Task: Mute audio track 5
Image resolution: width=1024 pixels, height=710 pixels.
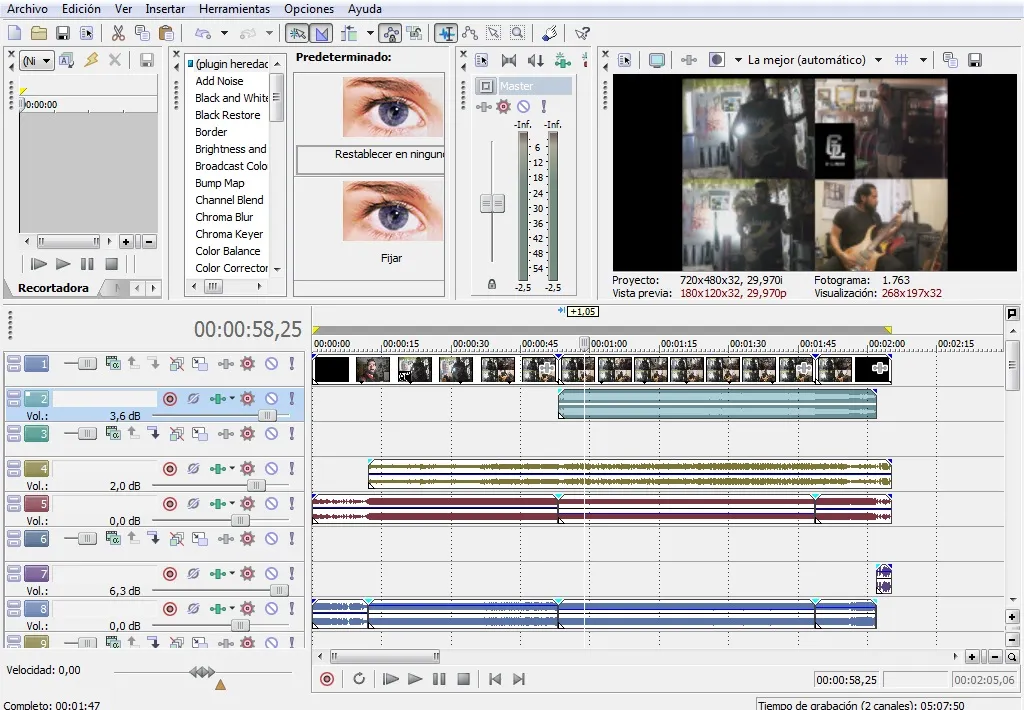Action: tap(271, 504)
